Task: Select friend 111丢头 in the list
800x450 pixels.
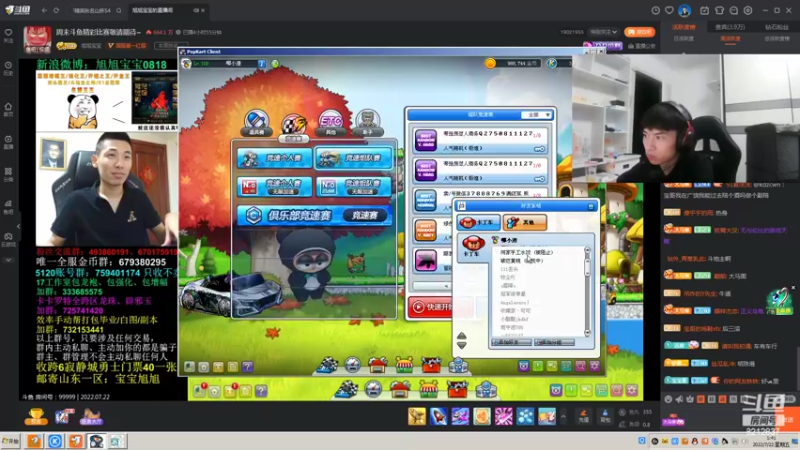Action: tap(509, 269)
